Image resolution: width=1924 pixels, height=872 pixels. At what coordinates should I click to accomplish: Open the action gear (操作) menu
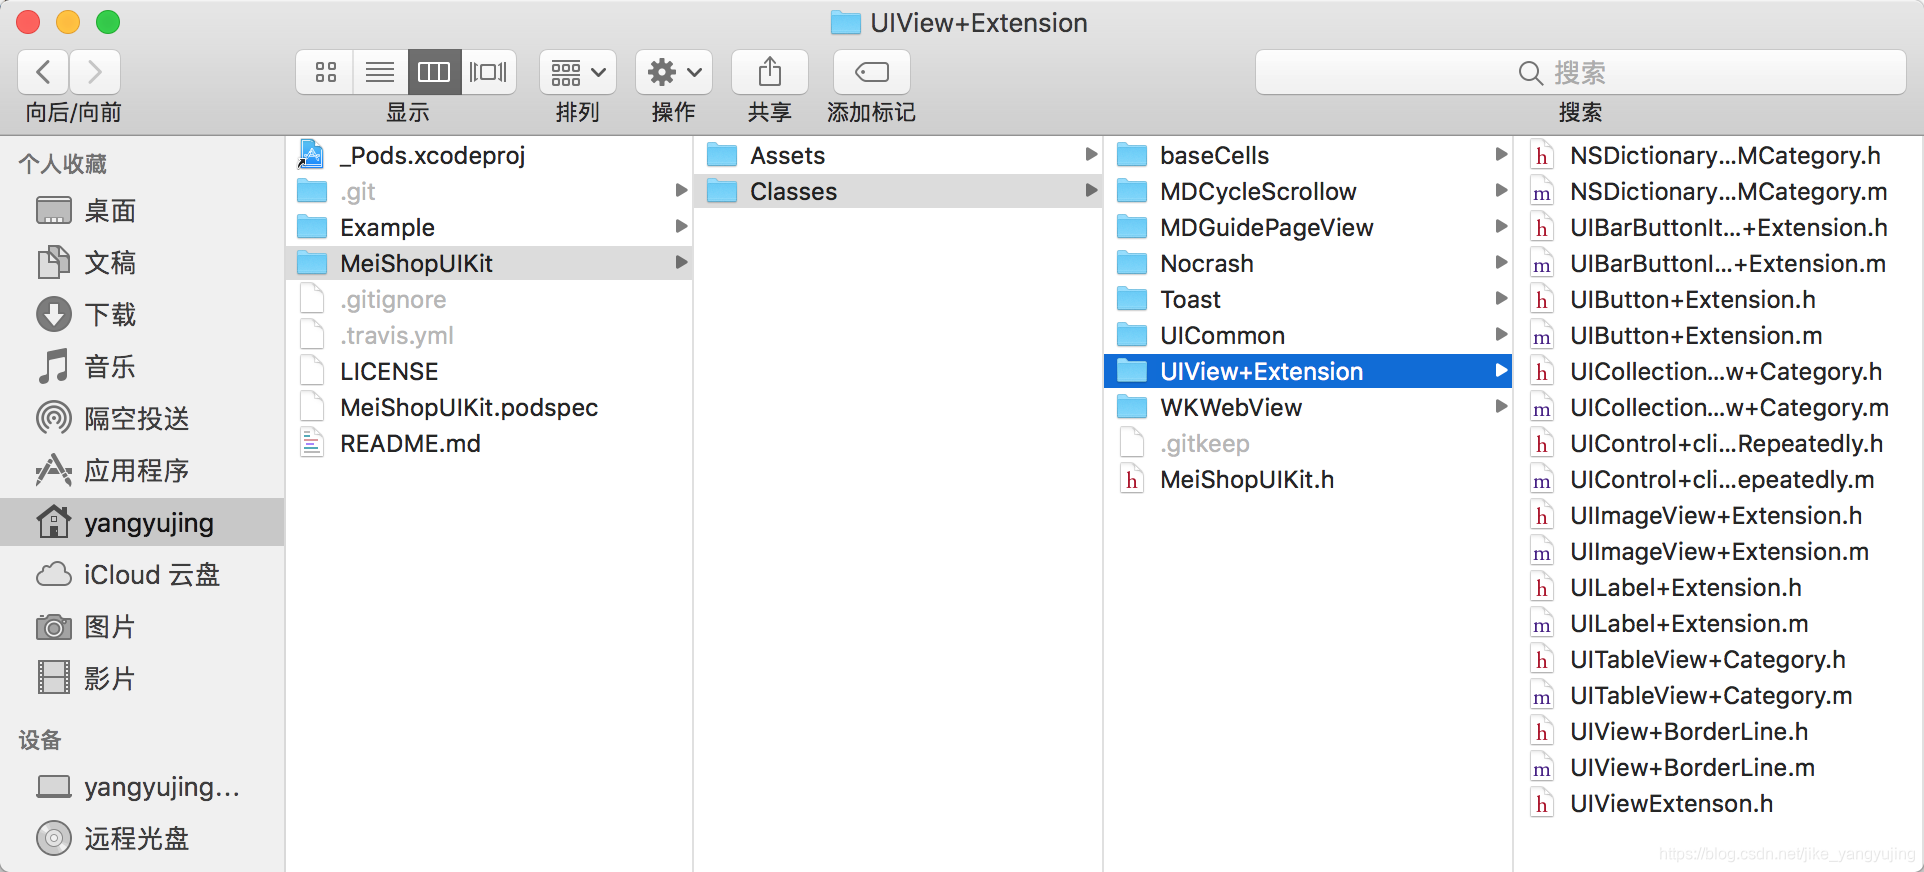[x=674, y=72]
